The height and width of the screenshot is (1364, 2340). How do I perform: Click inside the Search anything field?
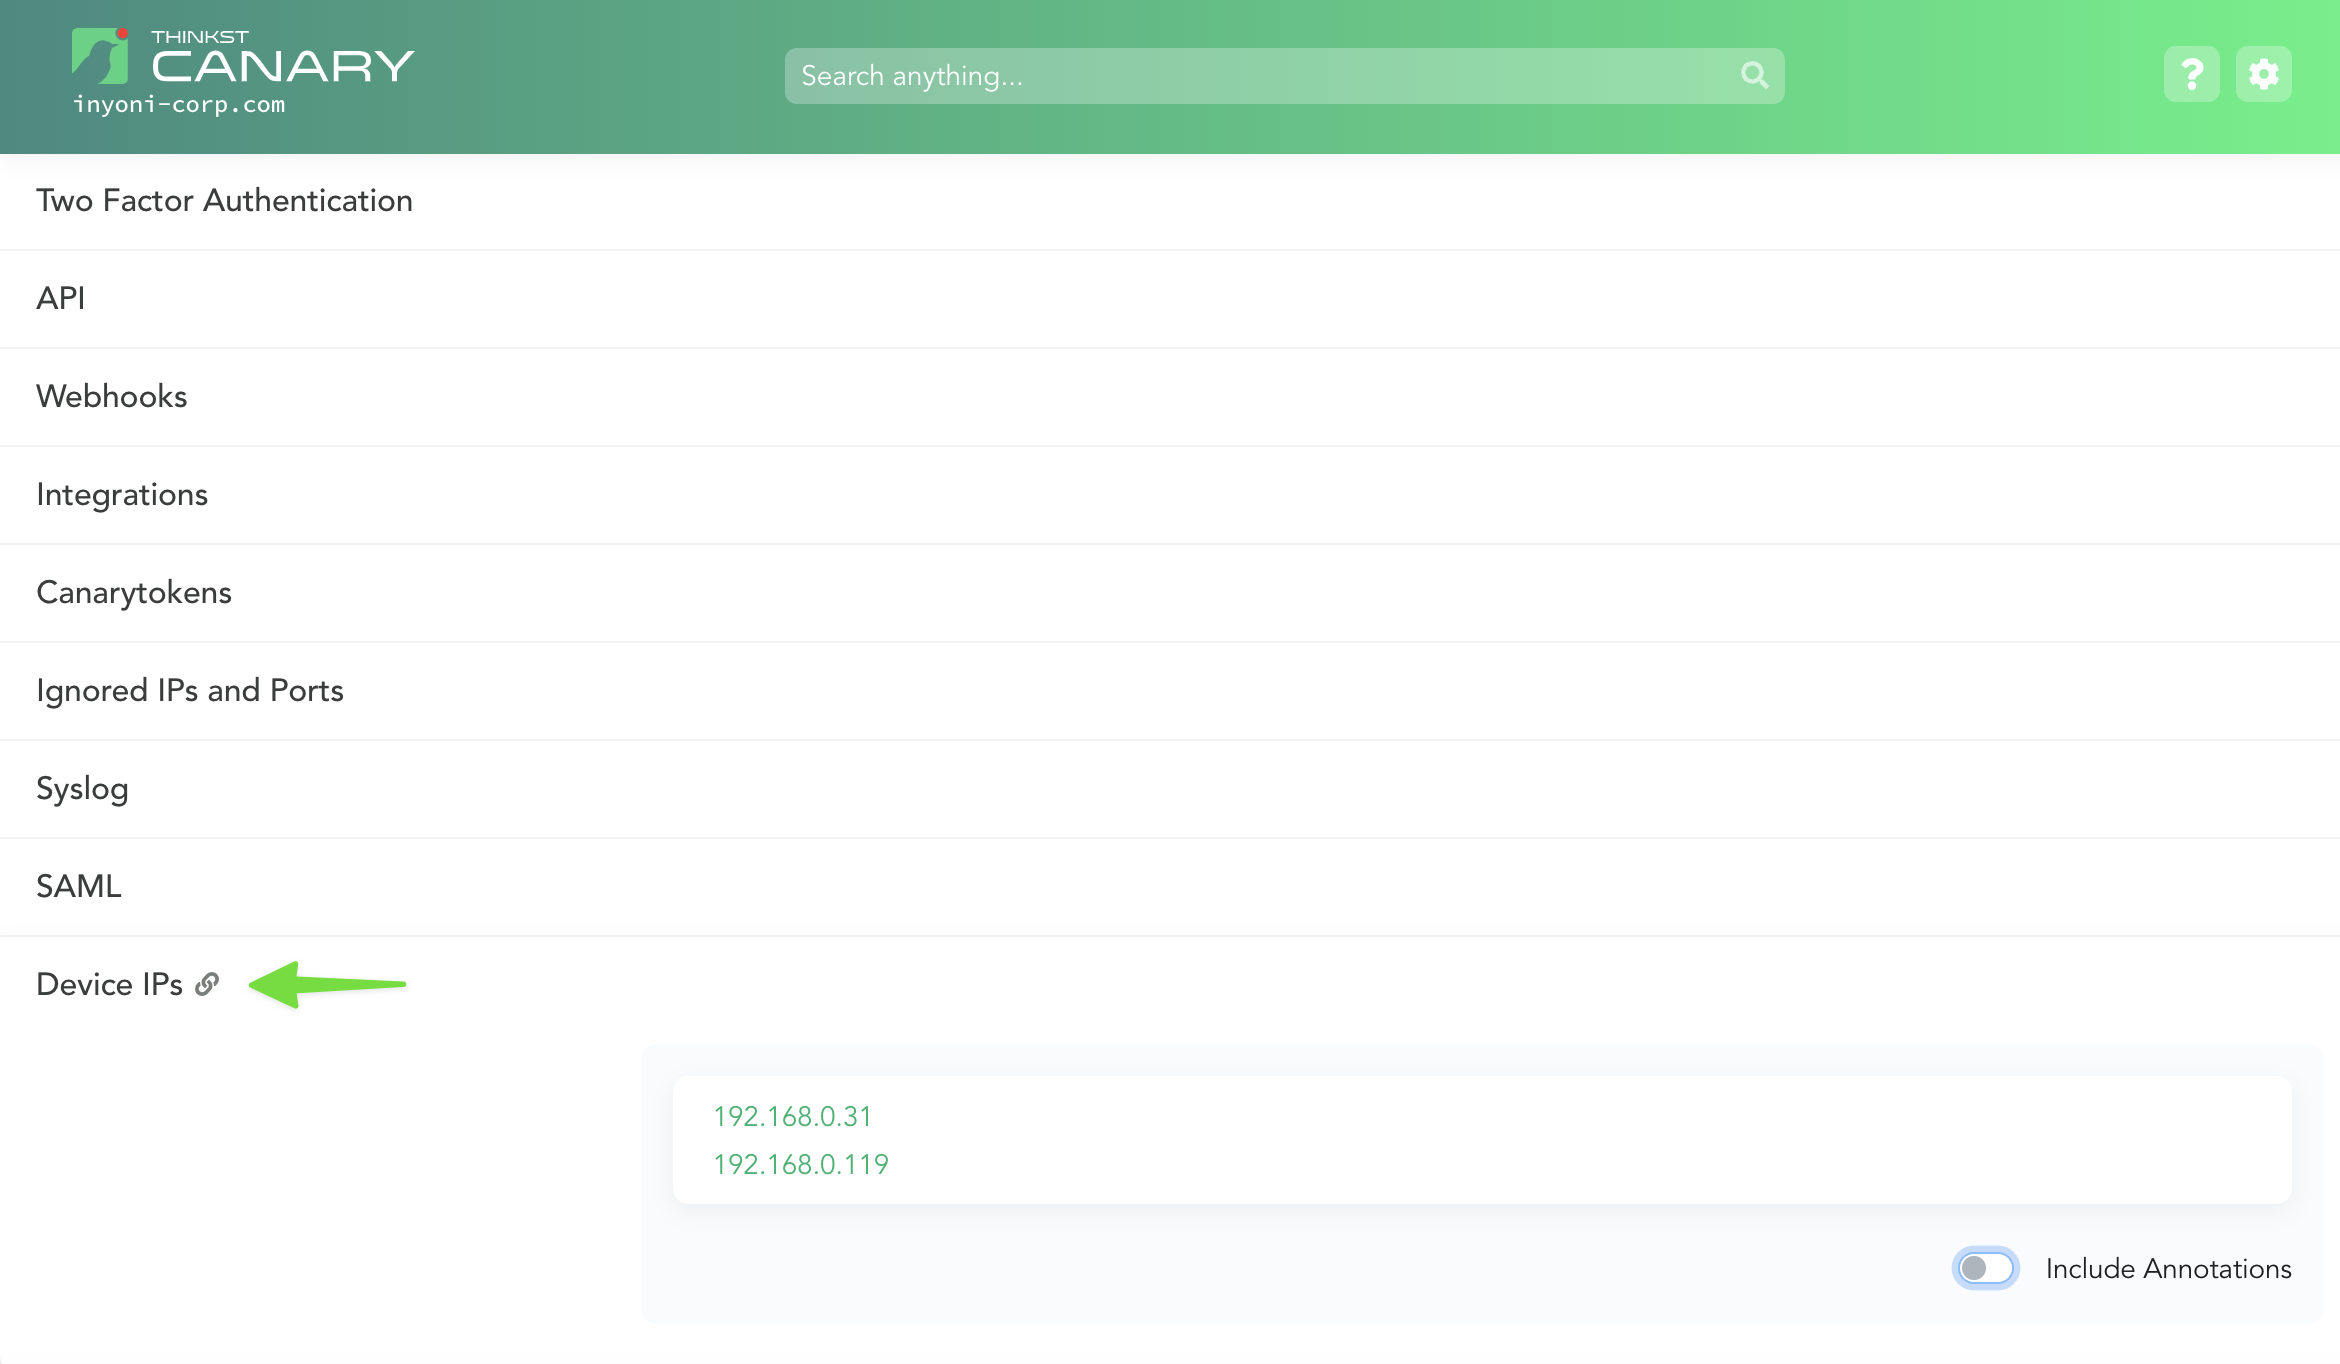point(1200,75)
